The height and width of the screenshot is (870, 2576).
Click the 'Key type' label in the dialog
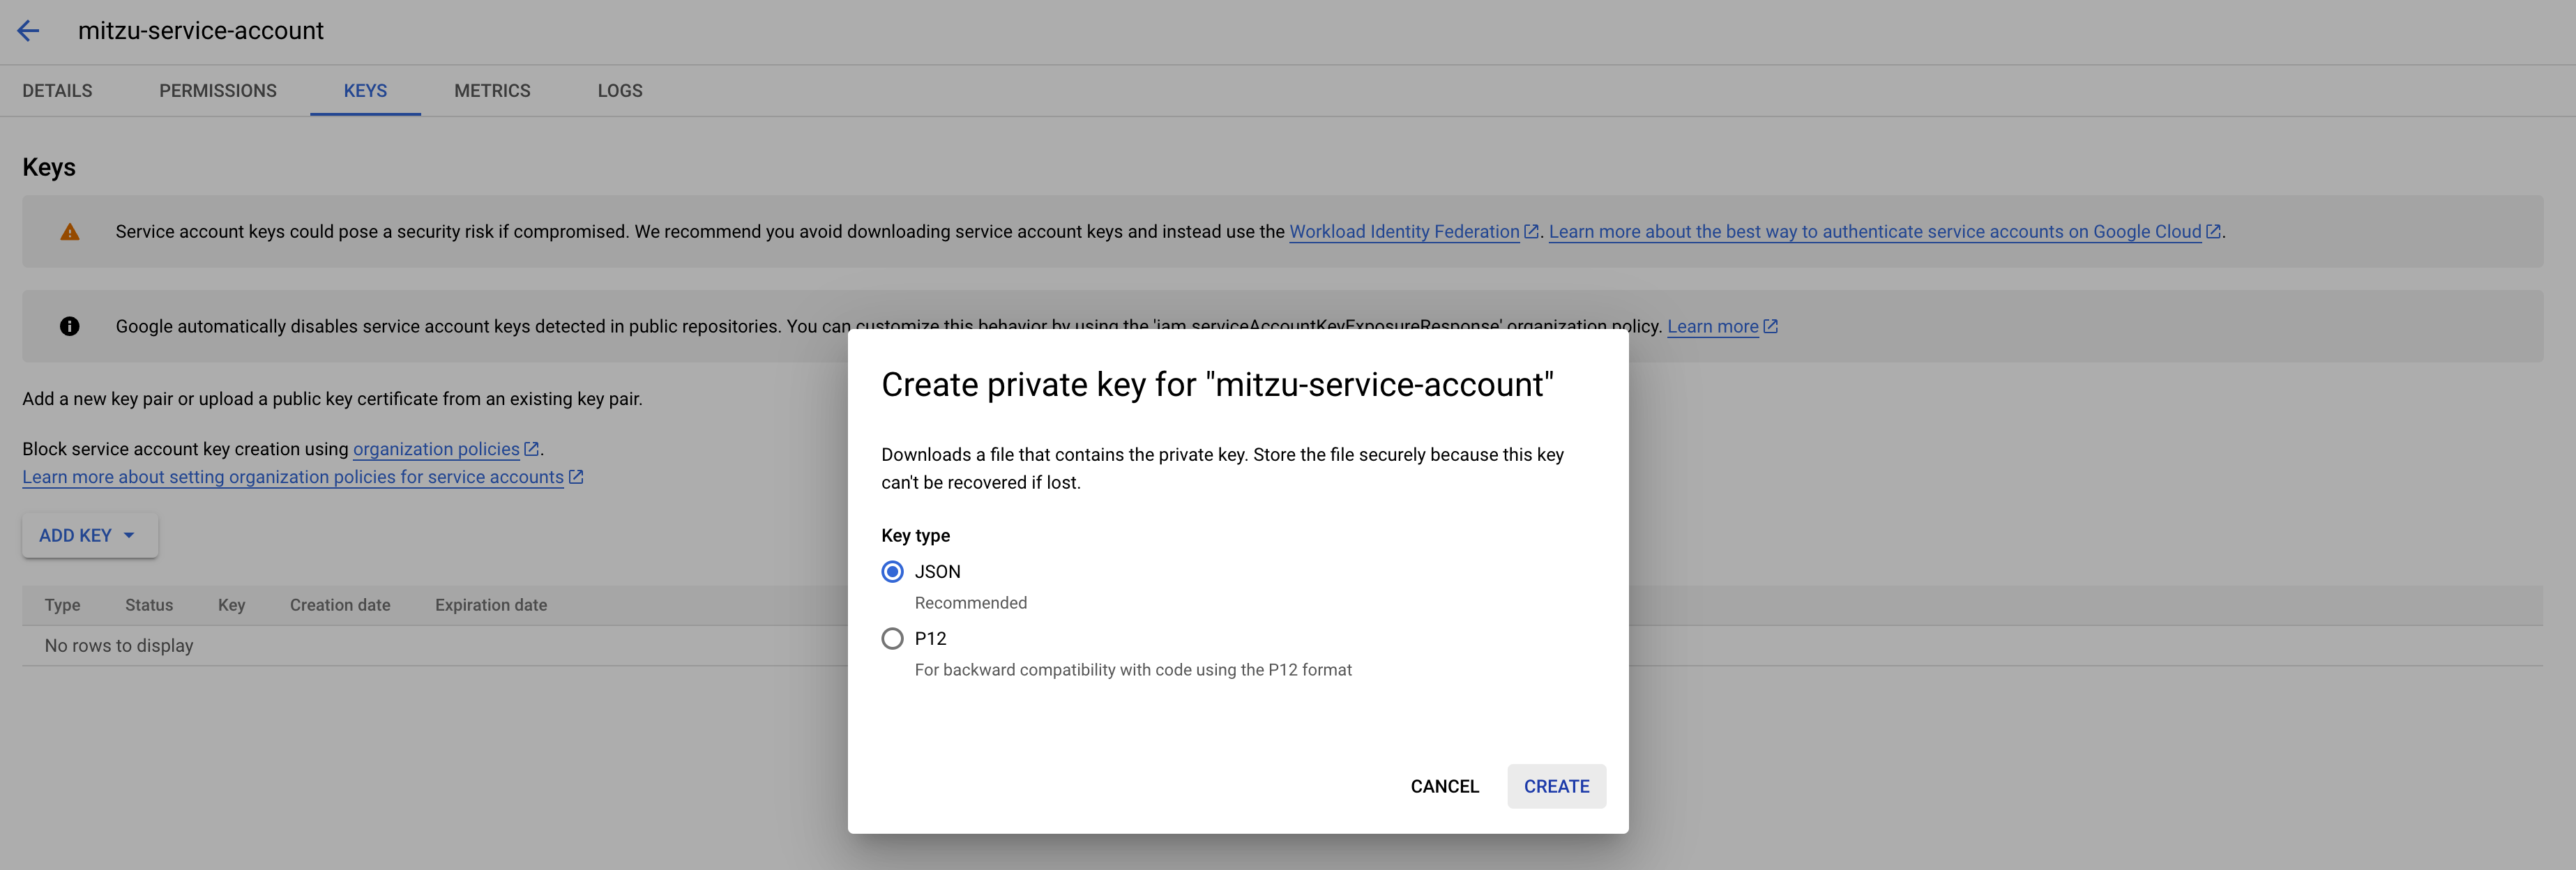coord(915,536)
